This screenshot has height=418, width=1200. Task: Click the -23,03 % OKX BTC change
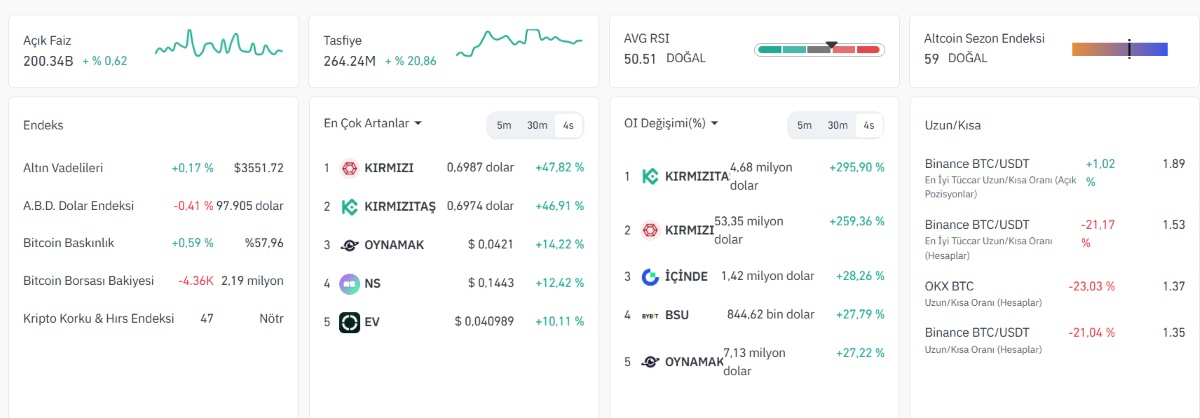pyautogui.click(x=1091, y=286)
